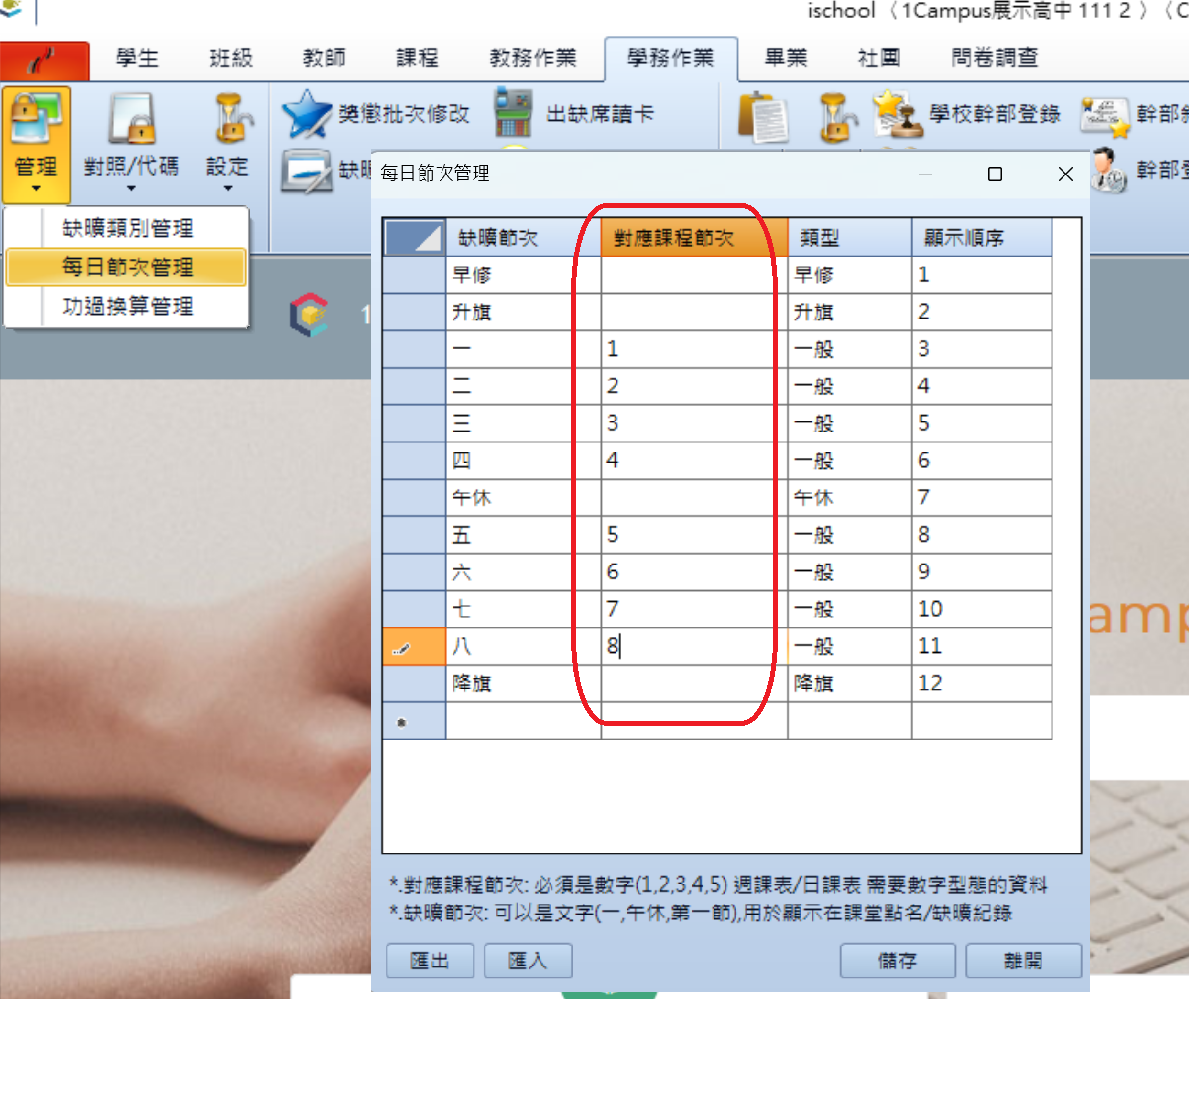Click the 匯出 button
1189x1115 pixels.
[x=430, y=960]
